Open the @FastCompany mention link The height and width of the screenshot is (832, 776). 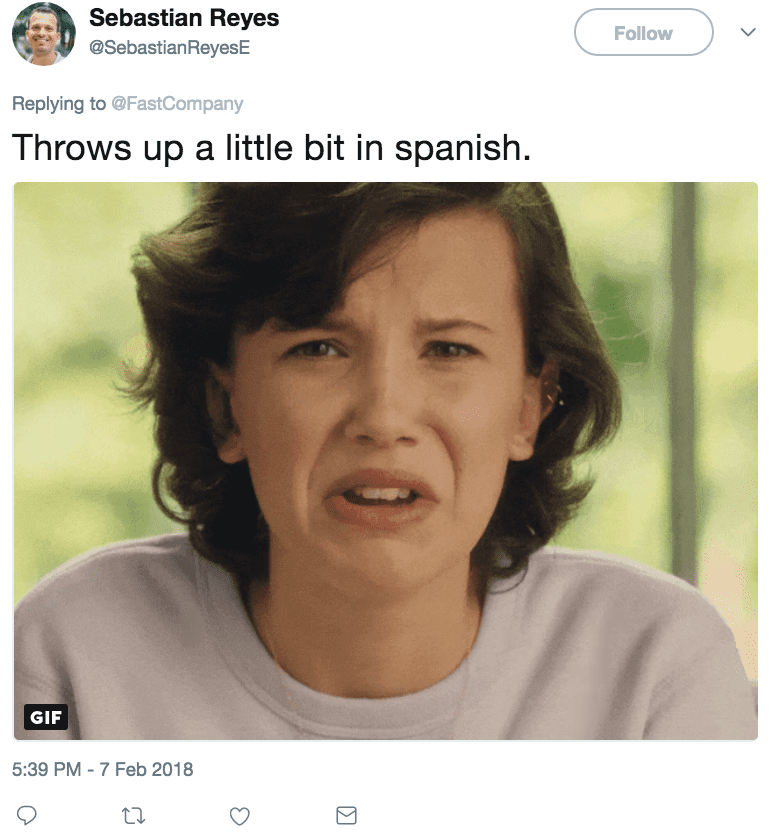coord(177,103)
